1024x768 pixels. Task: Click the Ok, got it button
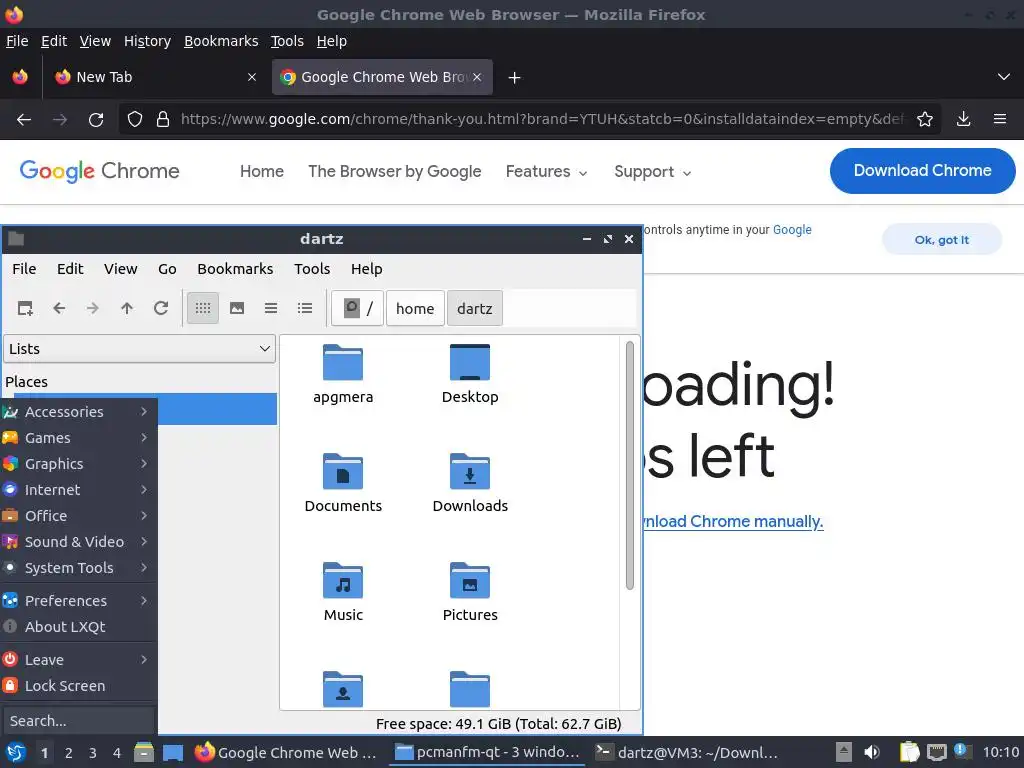click(942, 240)
